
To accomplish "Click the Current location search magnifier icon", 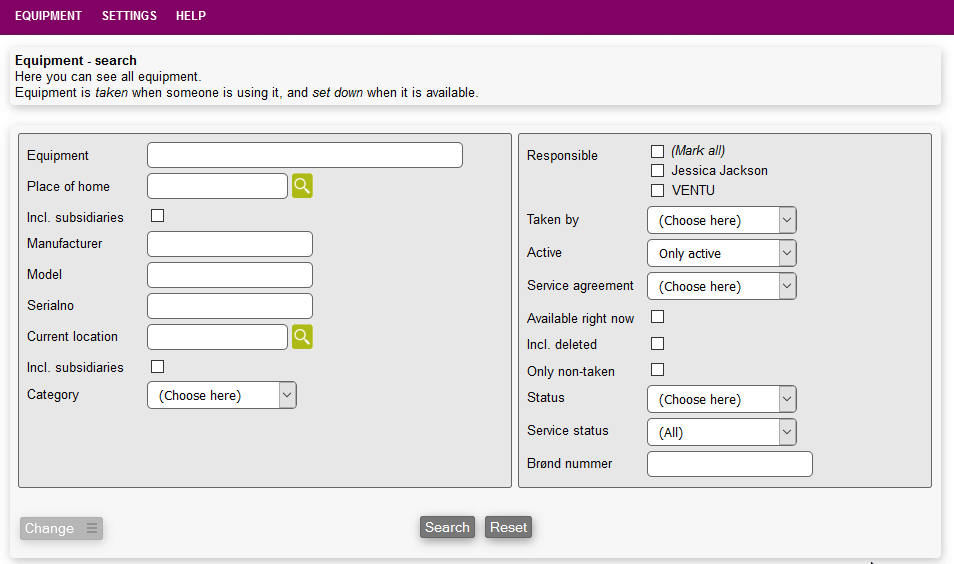I will [302, 337].
